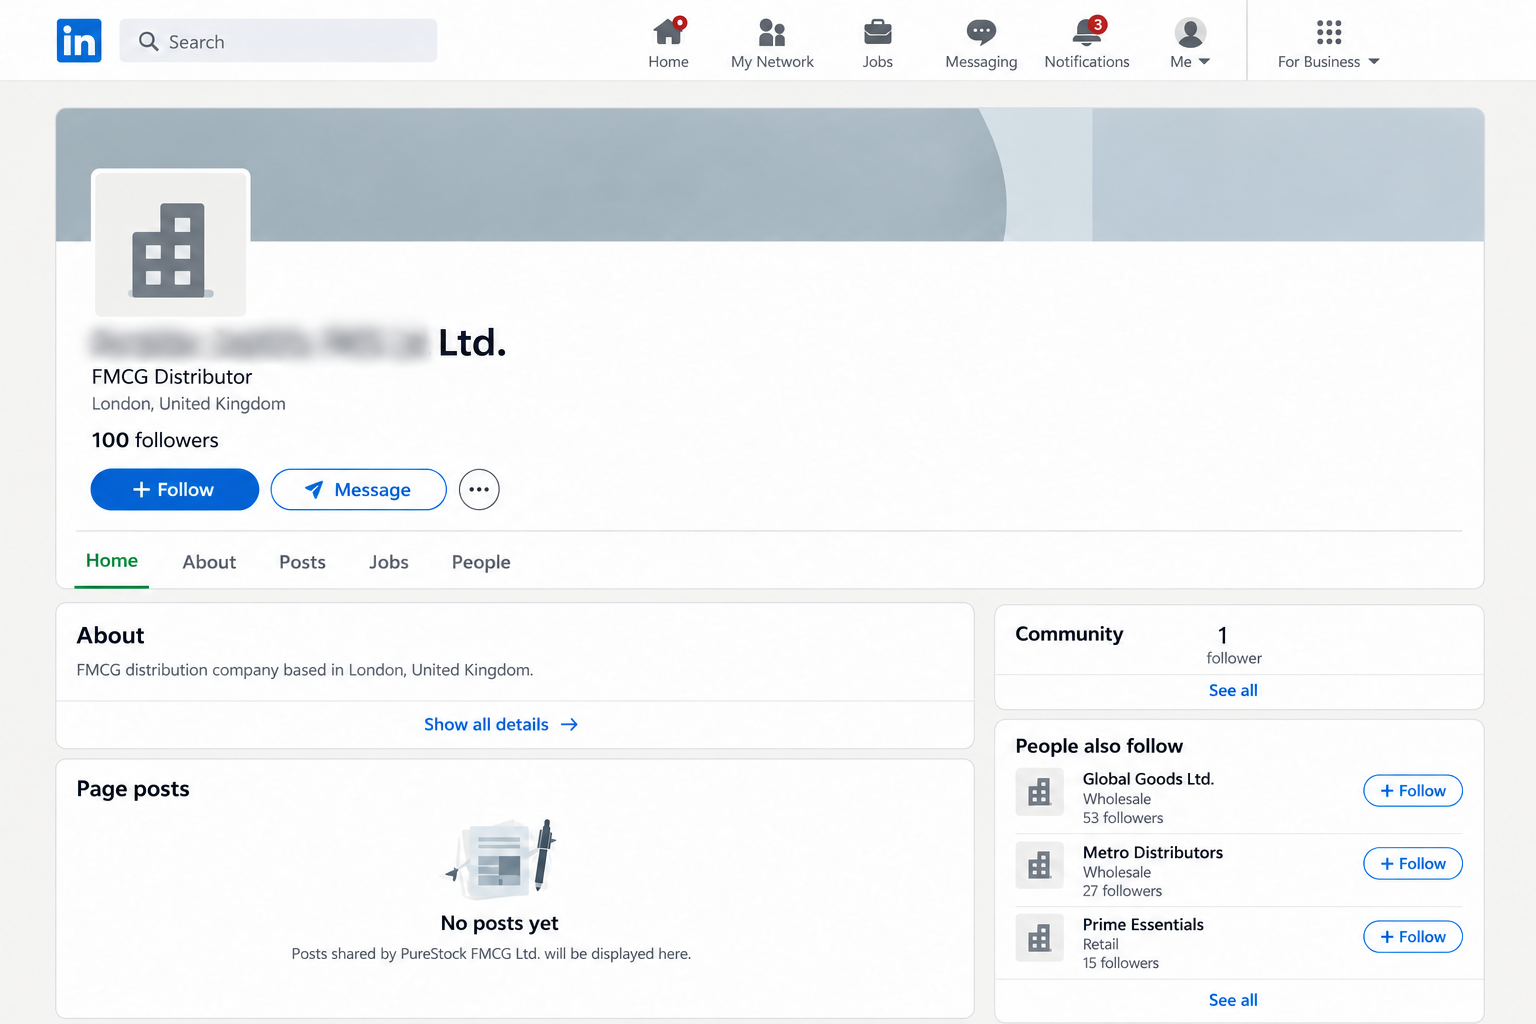Follow this FMCG Distributor company
The image size is (1536, 1024).
click(174, 490)
